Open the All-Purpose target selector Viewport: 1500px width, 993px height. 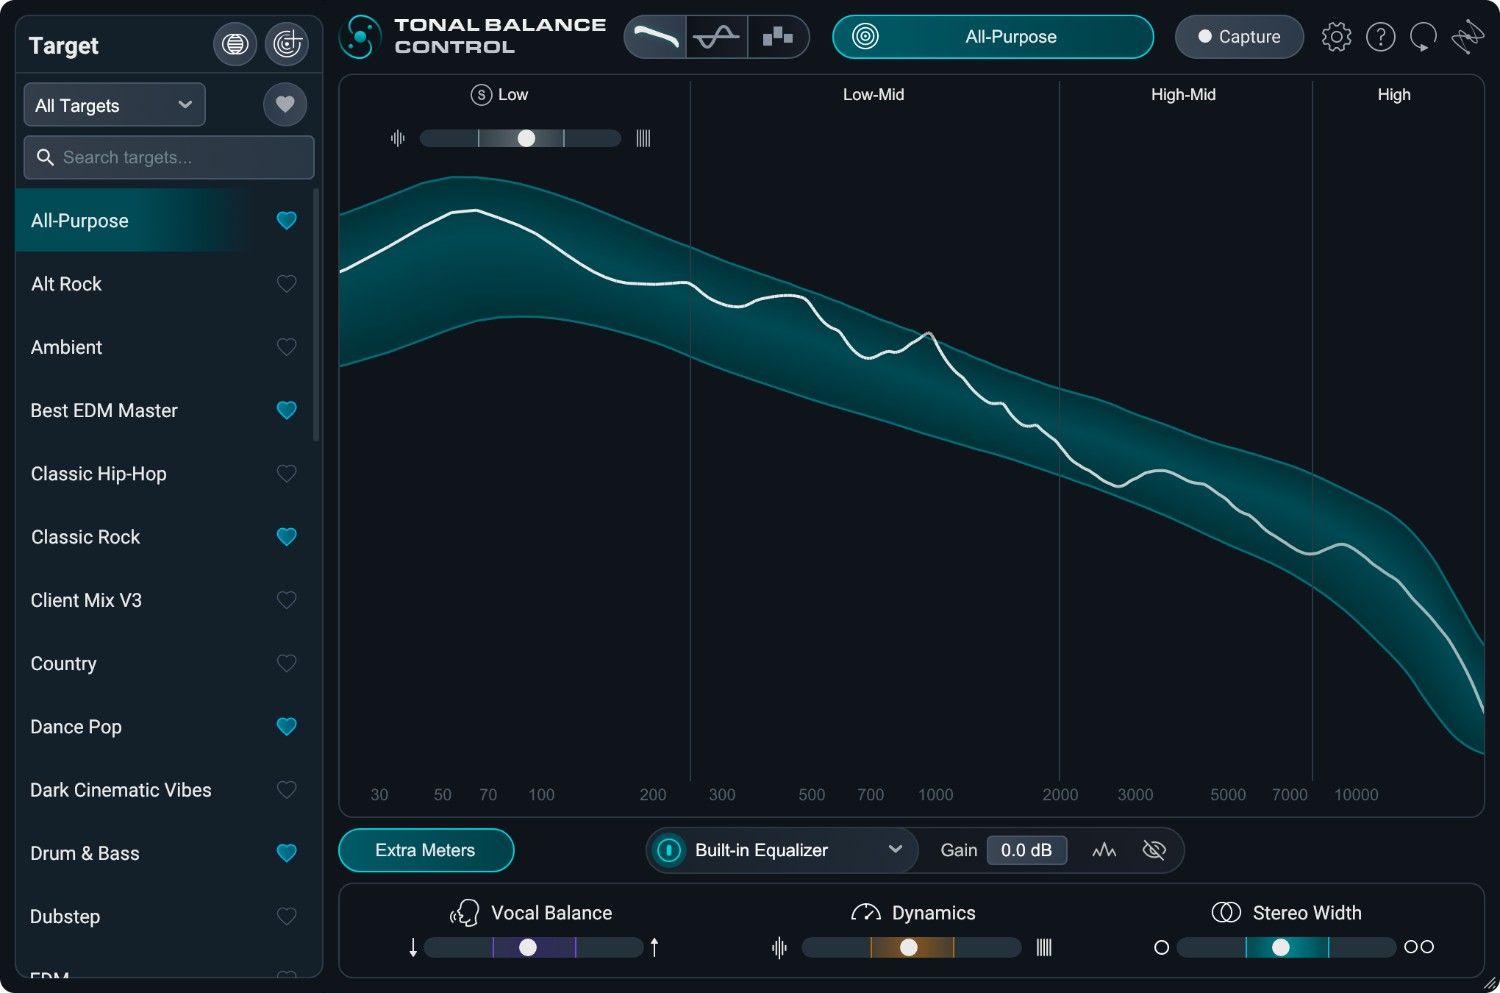[x=992, y=36]
